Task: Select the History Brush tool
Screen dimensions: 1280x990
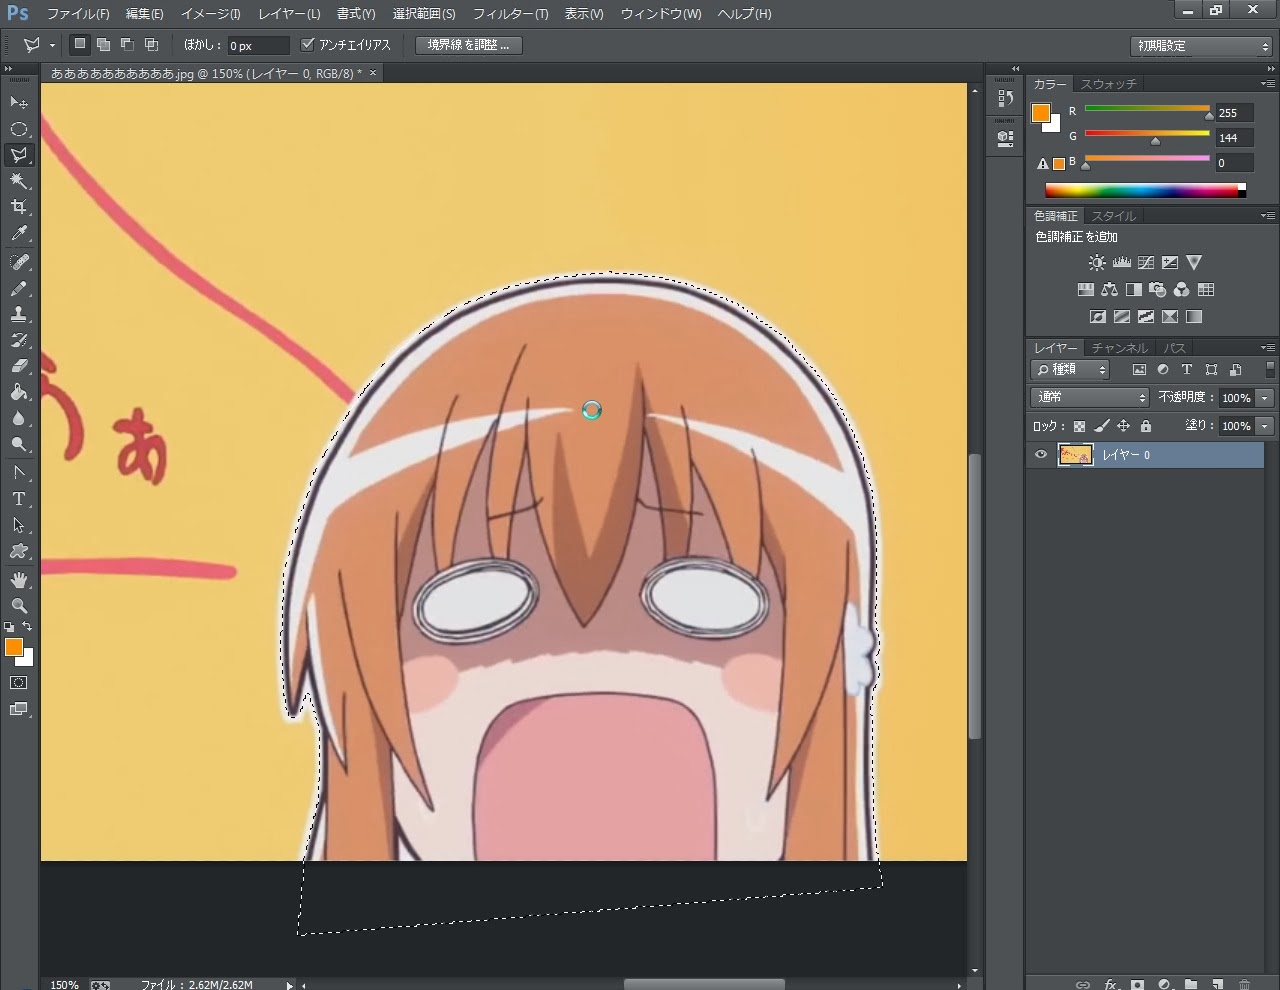Action: pyautogui.click(x=19, y=340)
